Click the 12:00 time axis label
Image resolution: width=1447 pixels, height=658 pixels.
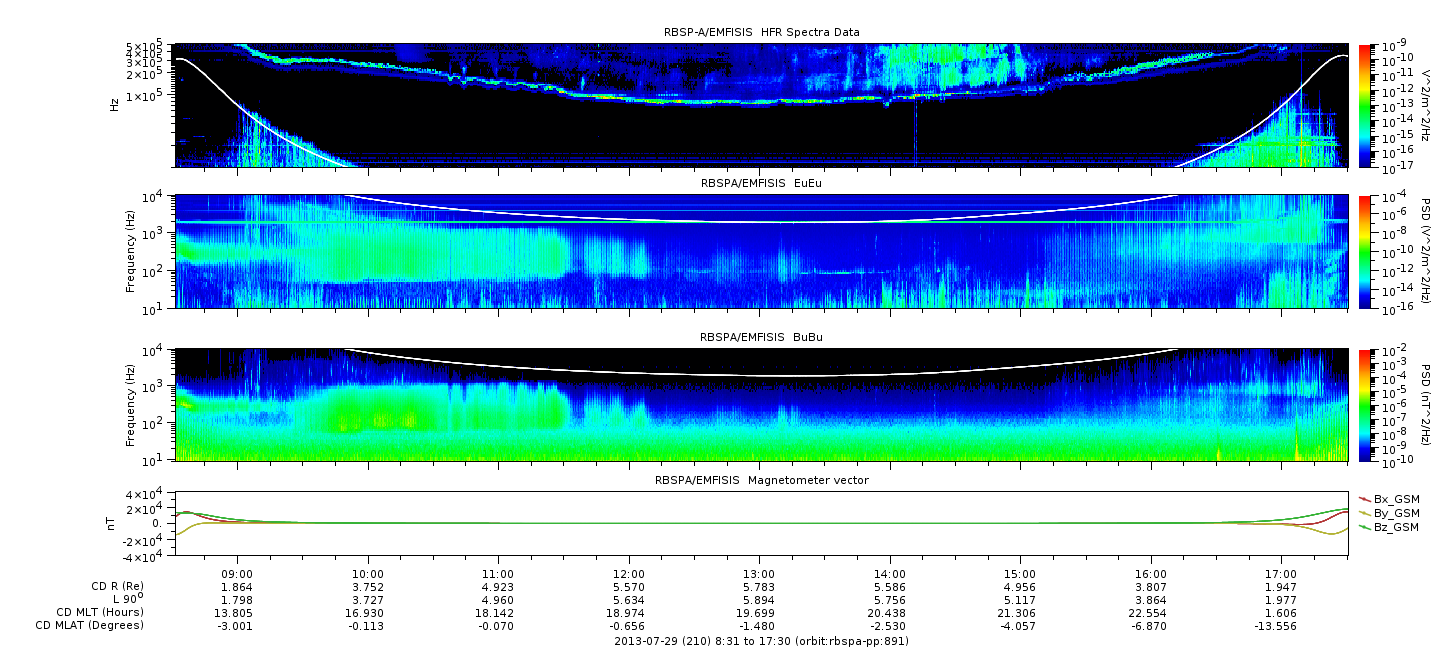point(628,574)
